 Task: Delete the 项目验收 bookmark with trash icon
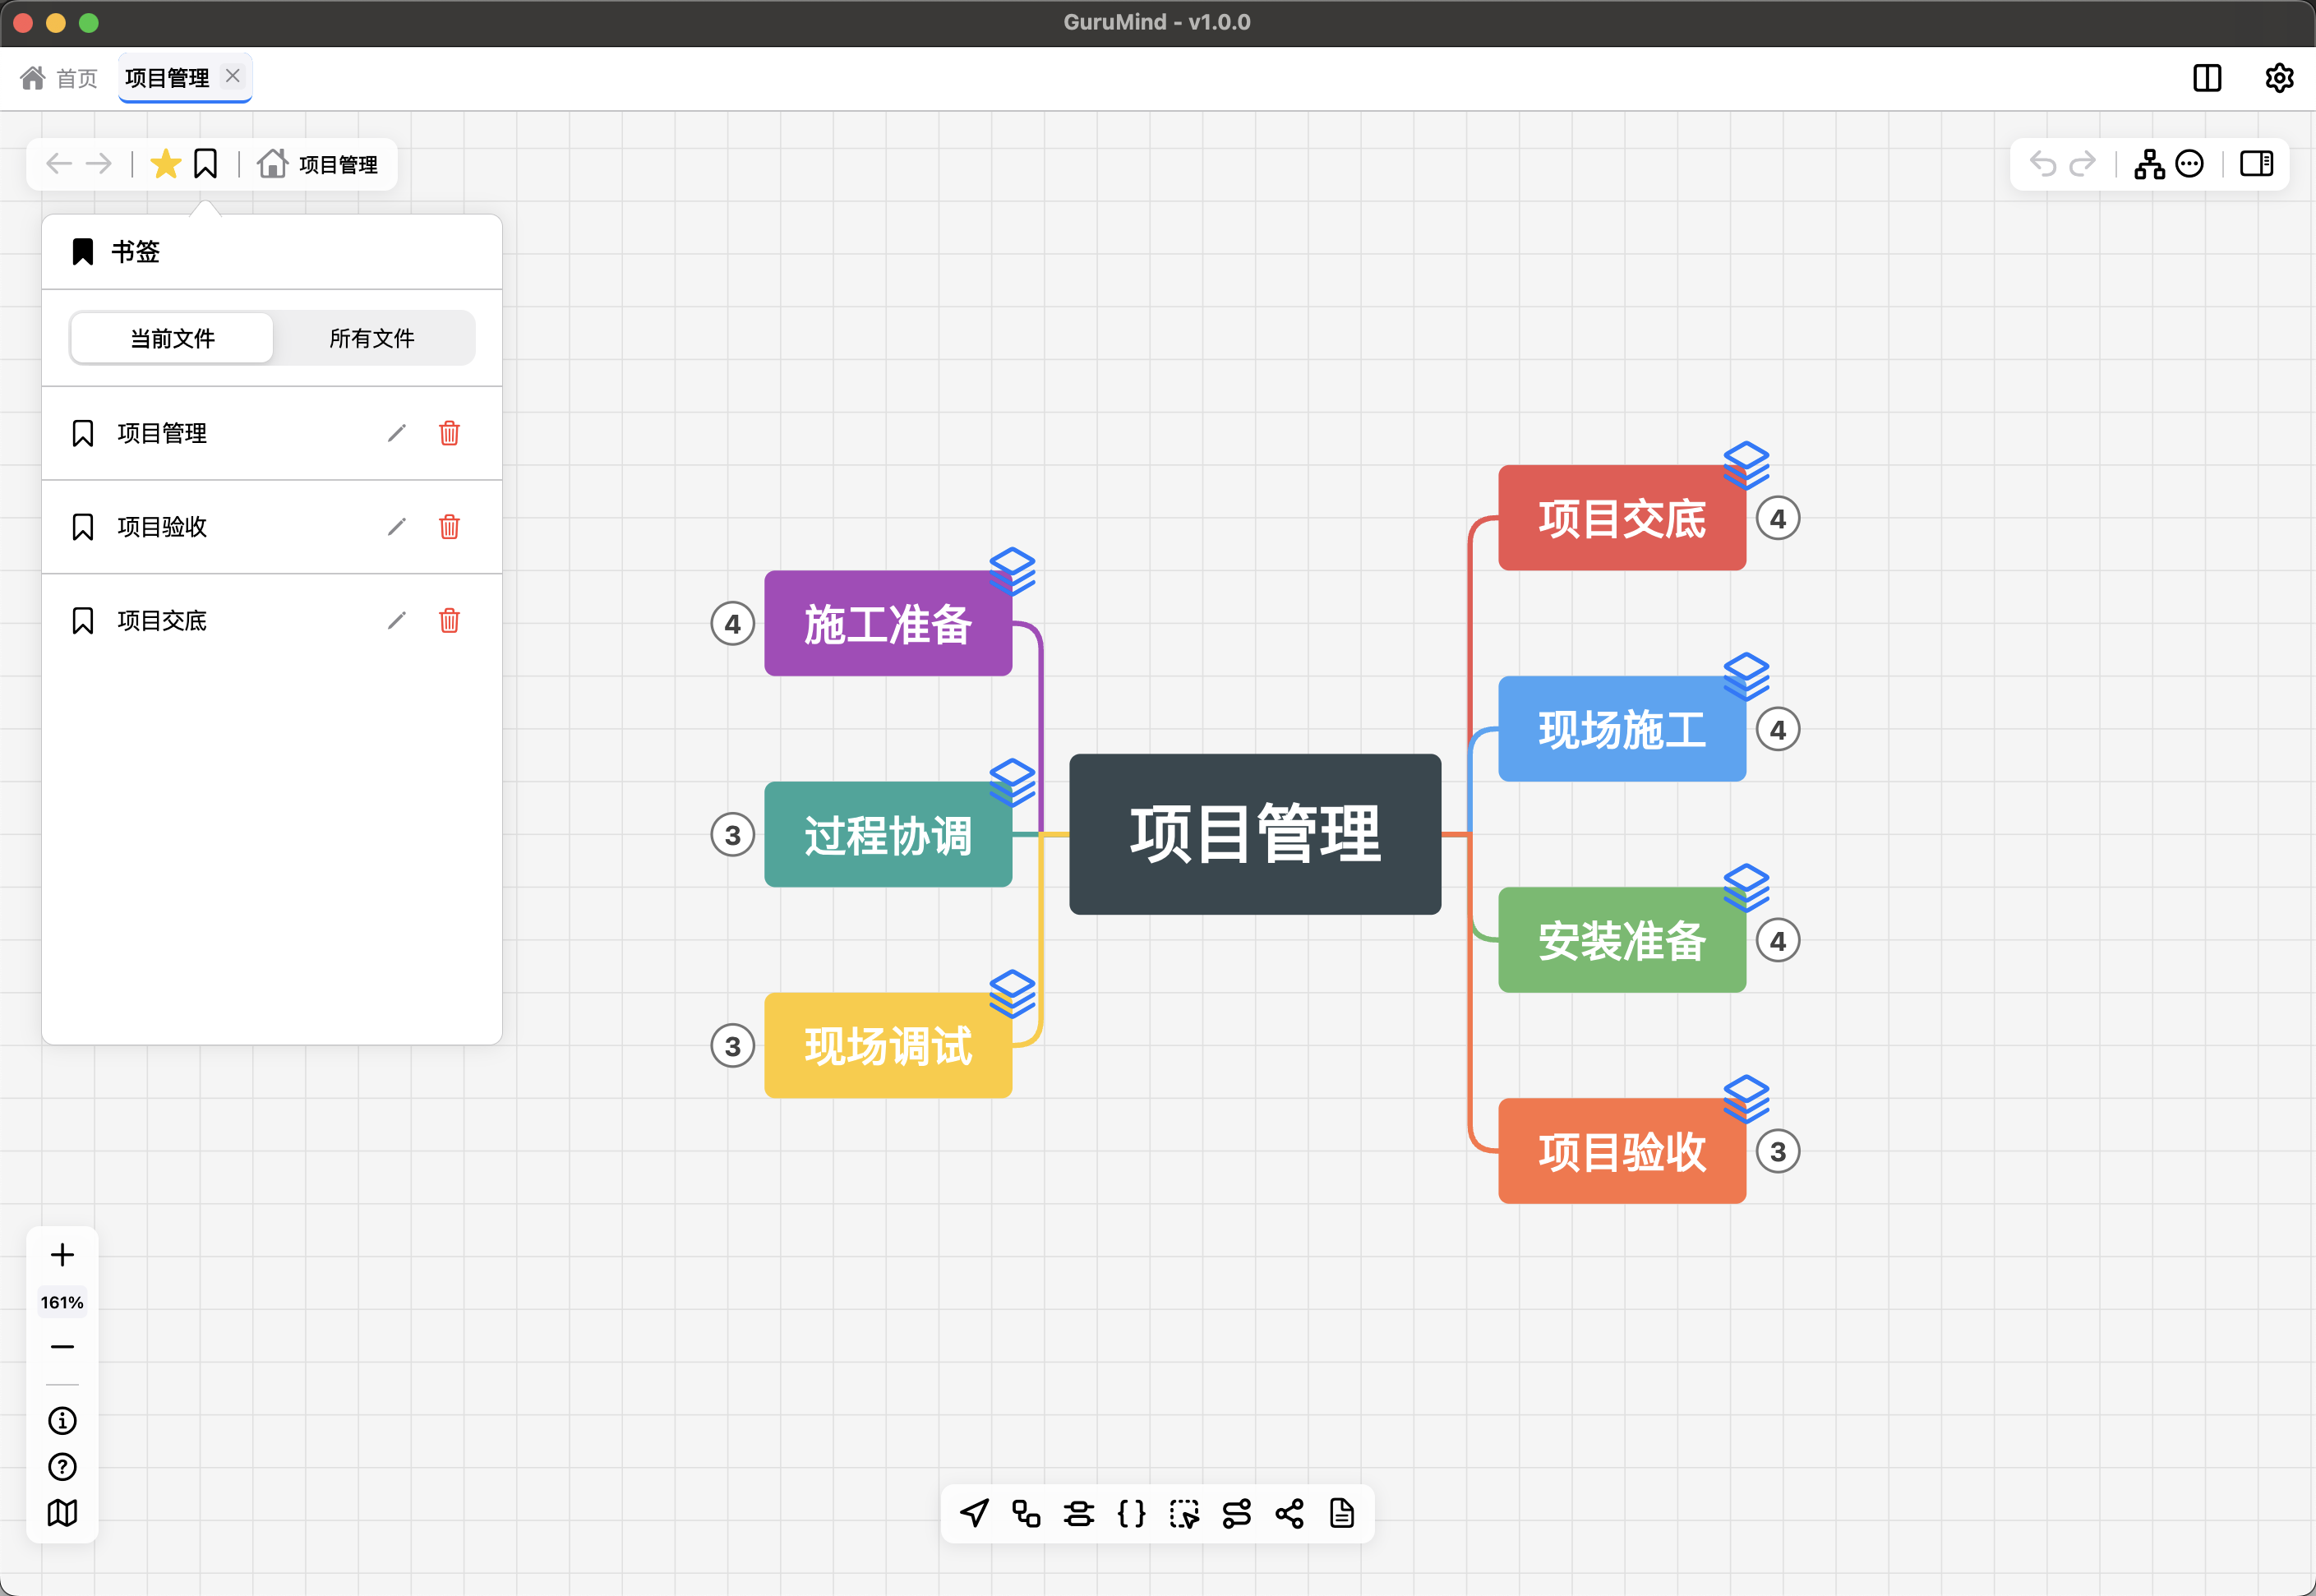pyautogui.click(x=449, y=527)
